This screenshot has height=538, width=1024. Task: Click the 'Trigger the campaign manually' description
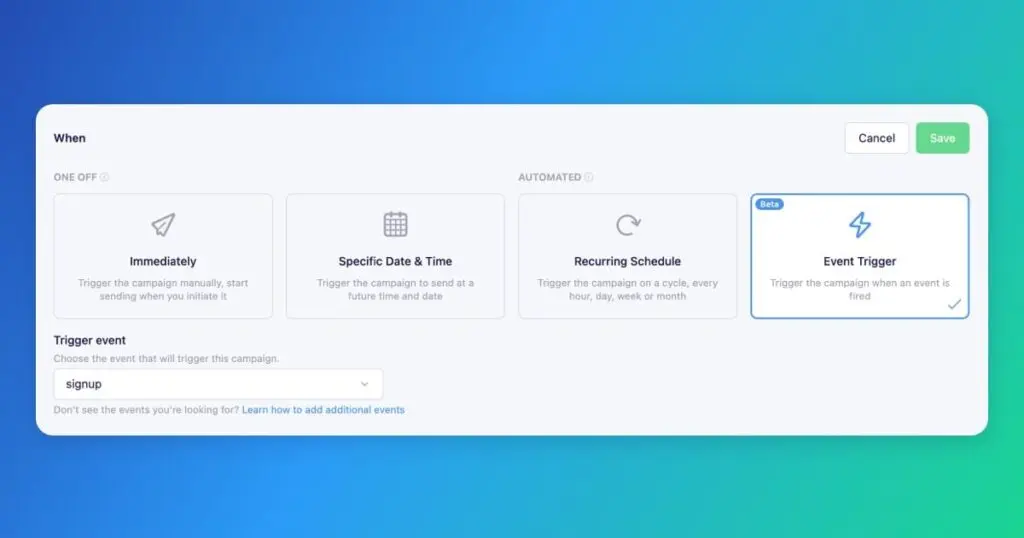click(163, 289)
